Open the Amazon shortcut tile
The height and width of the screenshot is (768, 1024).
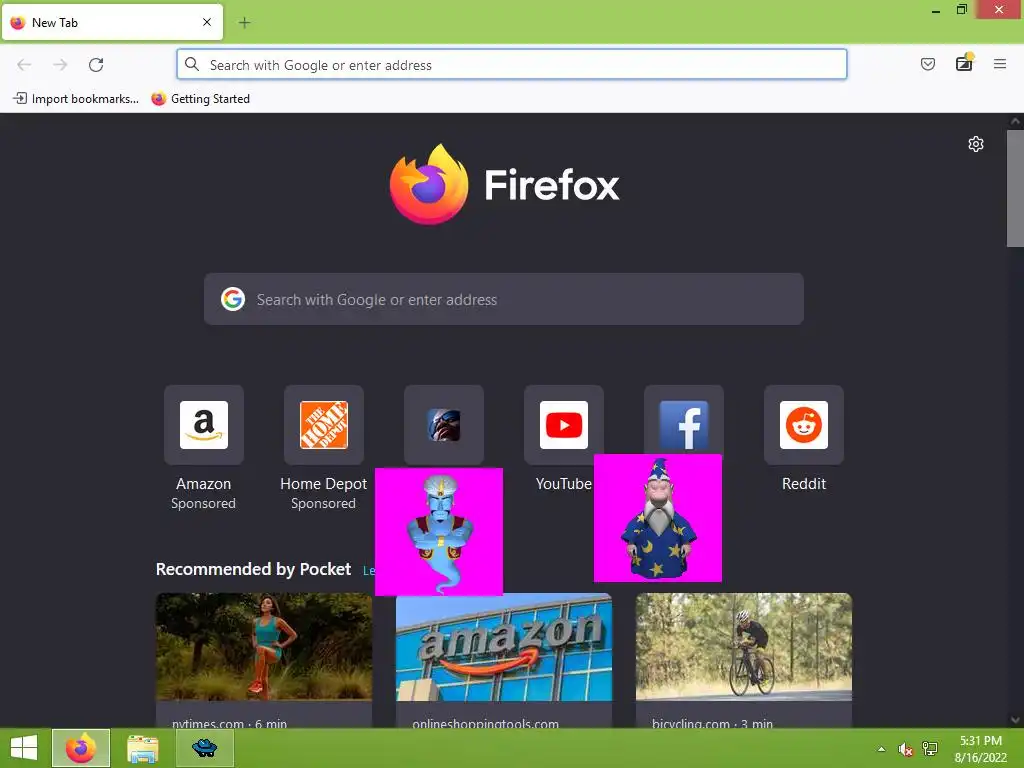point(204,425)
